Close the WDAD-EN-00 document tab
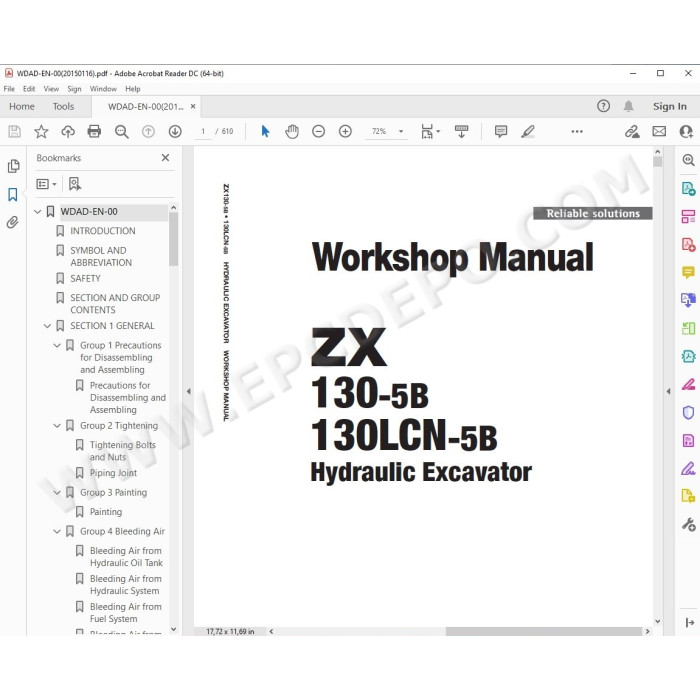Viewport: 700px width, 700px height. (x=193, y=106)
